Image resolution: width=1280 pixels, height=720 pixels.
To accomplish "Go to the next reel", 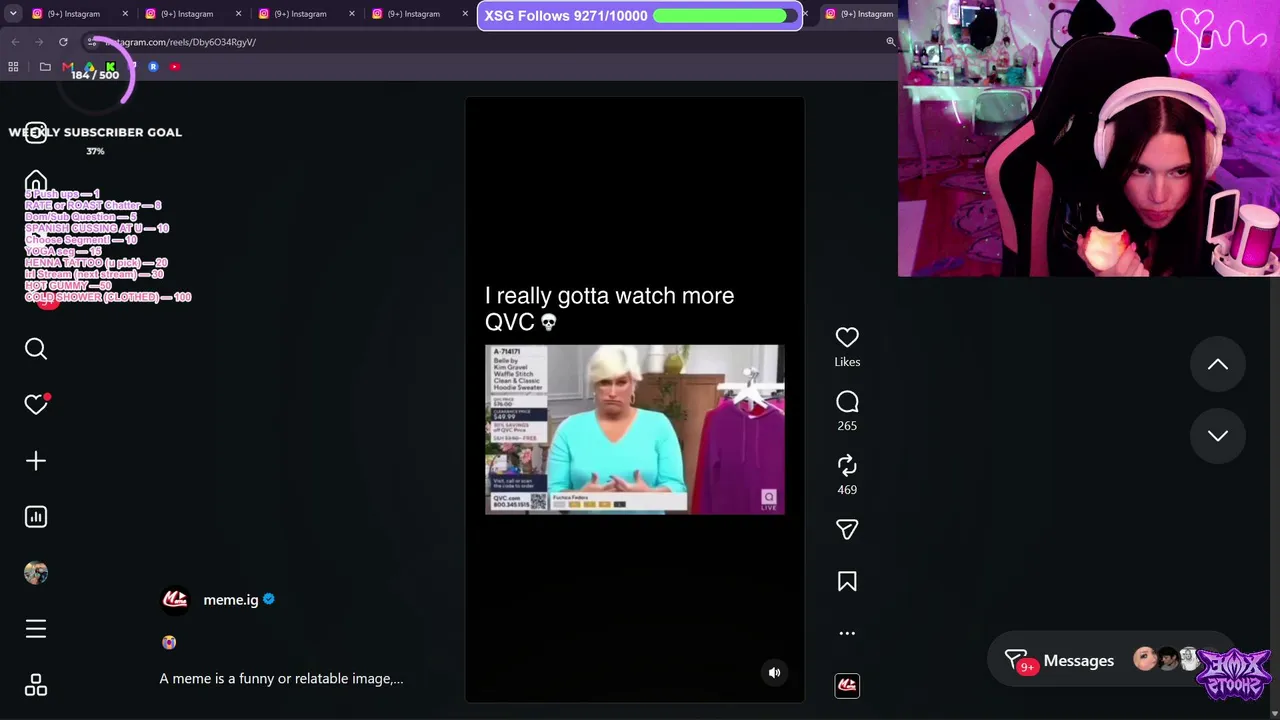I will coord(1217,435).
